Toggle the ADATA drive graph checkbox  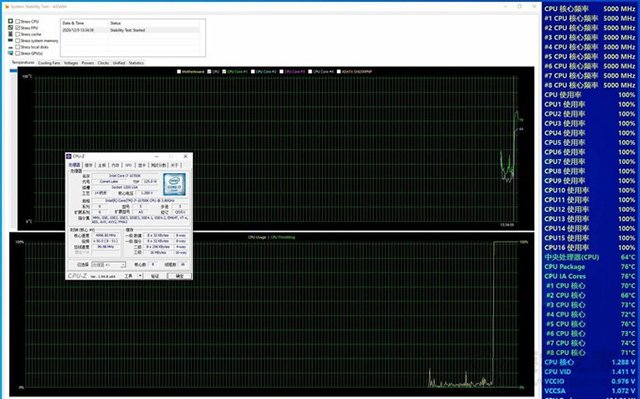pos(339,71)
